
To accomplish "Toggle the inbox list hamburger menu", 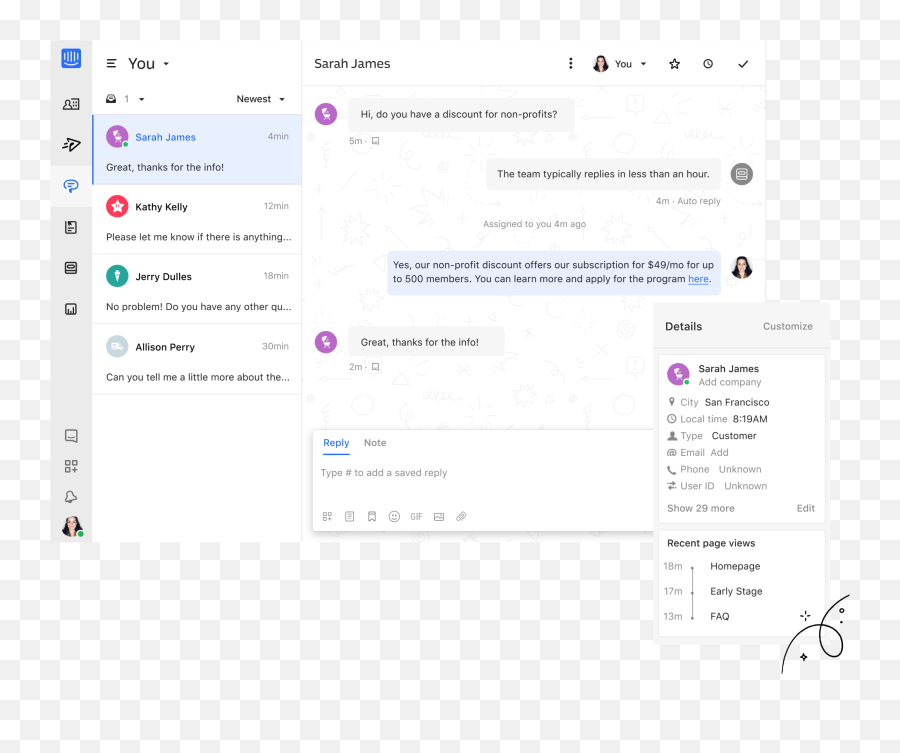I will tap(111, 64).
